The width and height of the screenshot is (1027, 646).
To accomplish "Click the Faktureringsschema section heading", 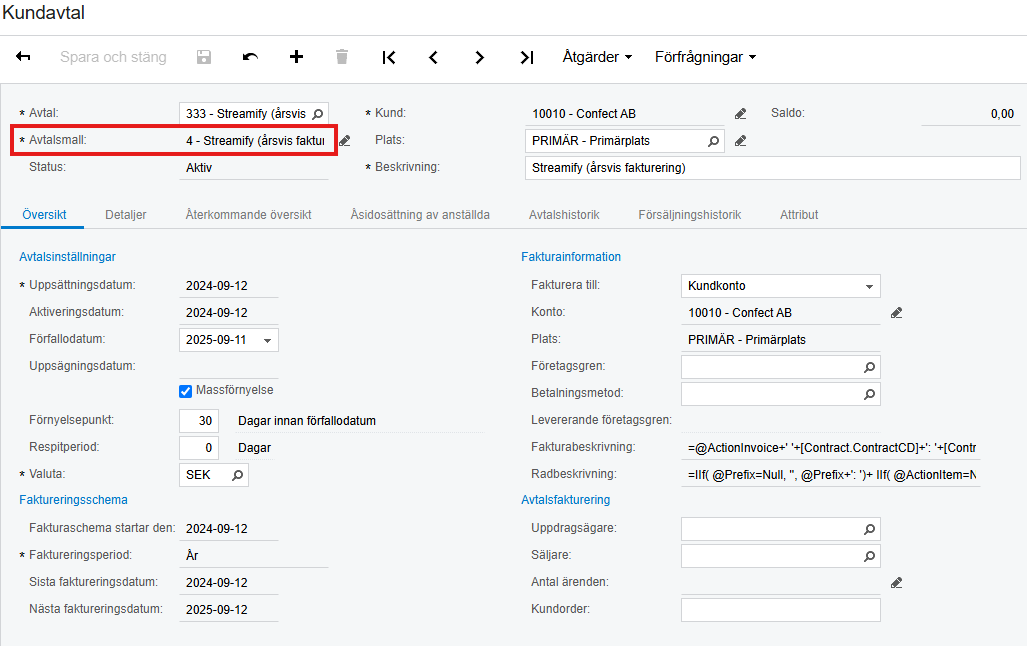I will click(73, 500).
